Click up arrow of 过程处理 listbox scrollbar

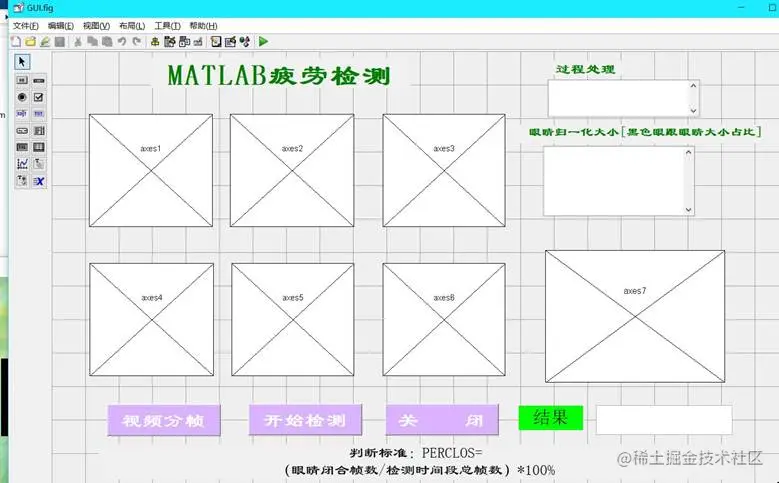(x=694, y=85)
